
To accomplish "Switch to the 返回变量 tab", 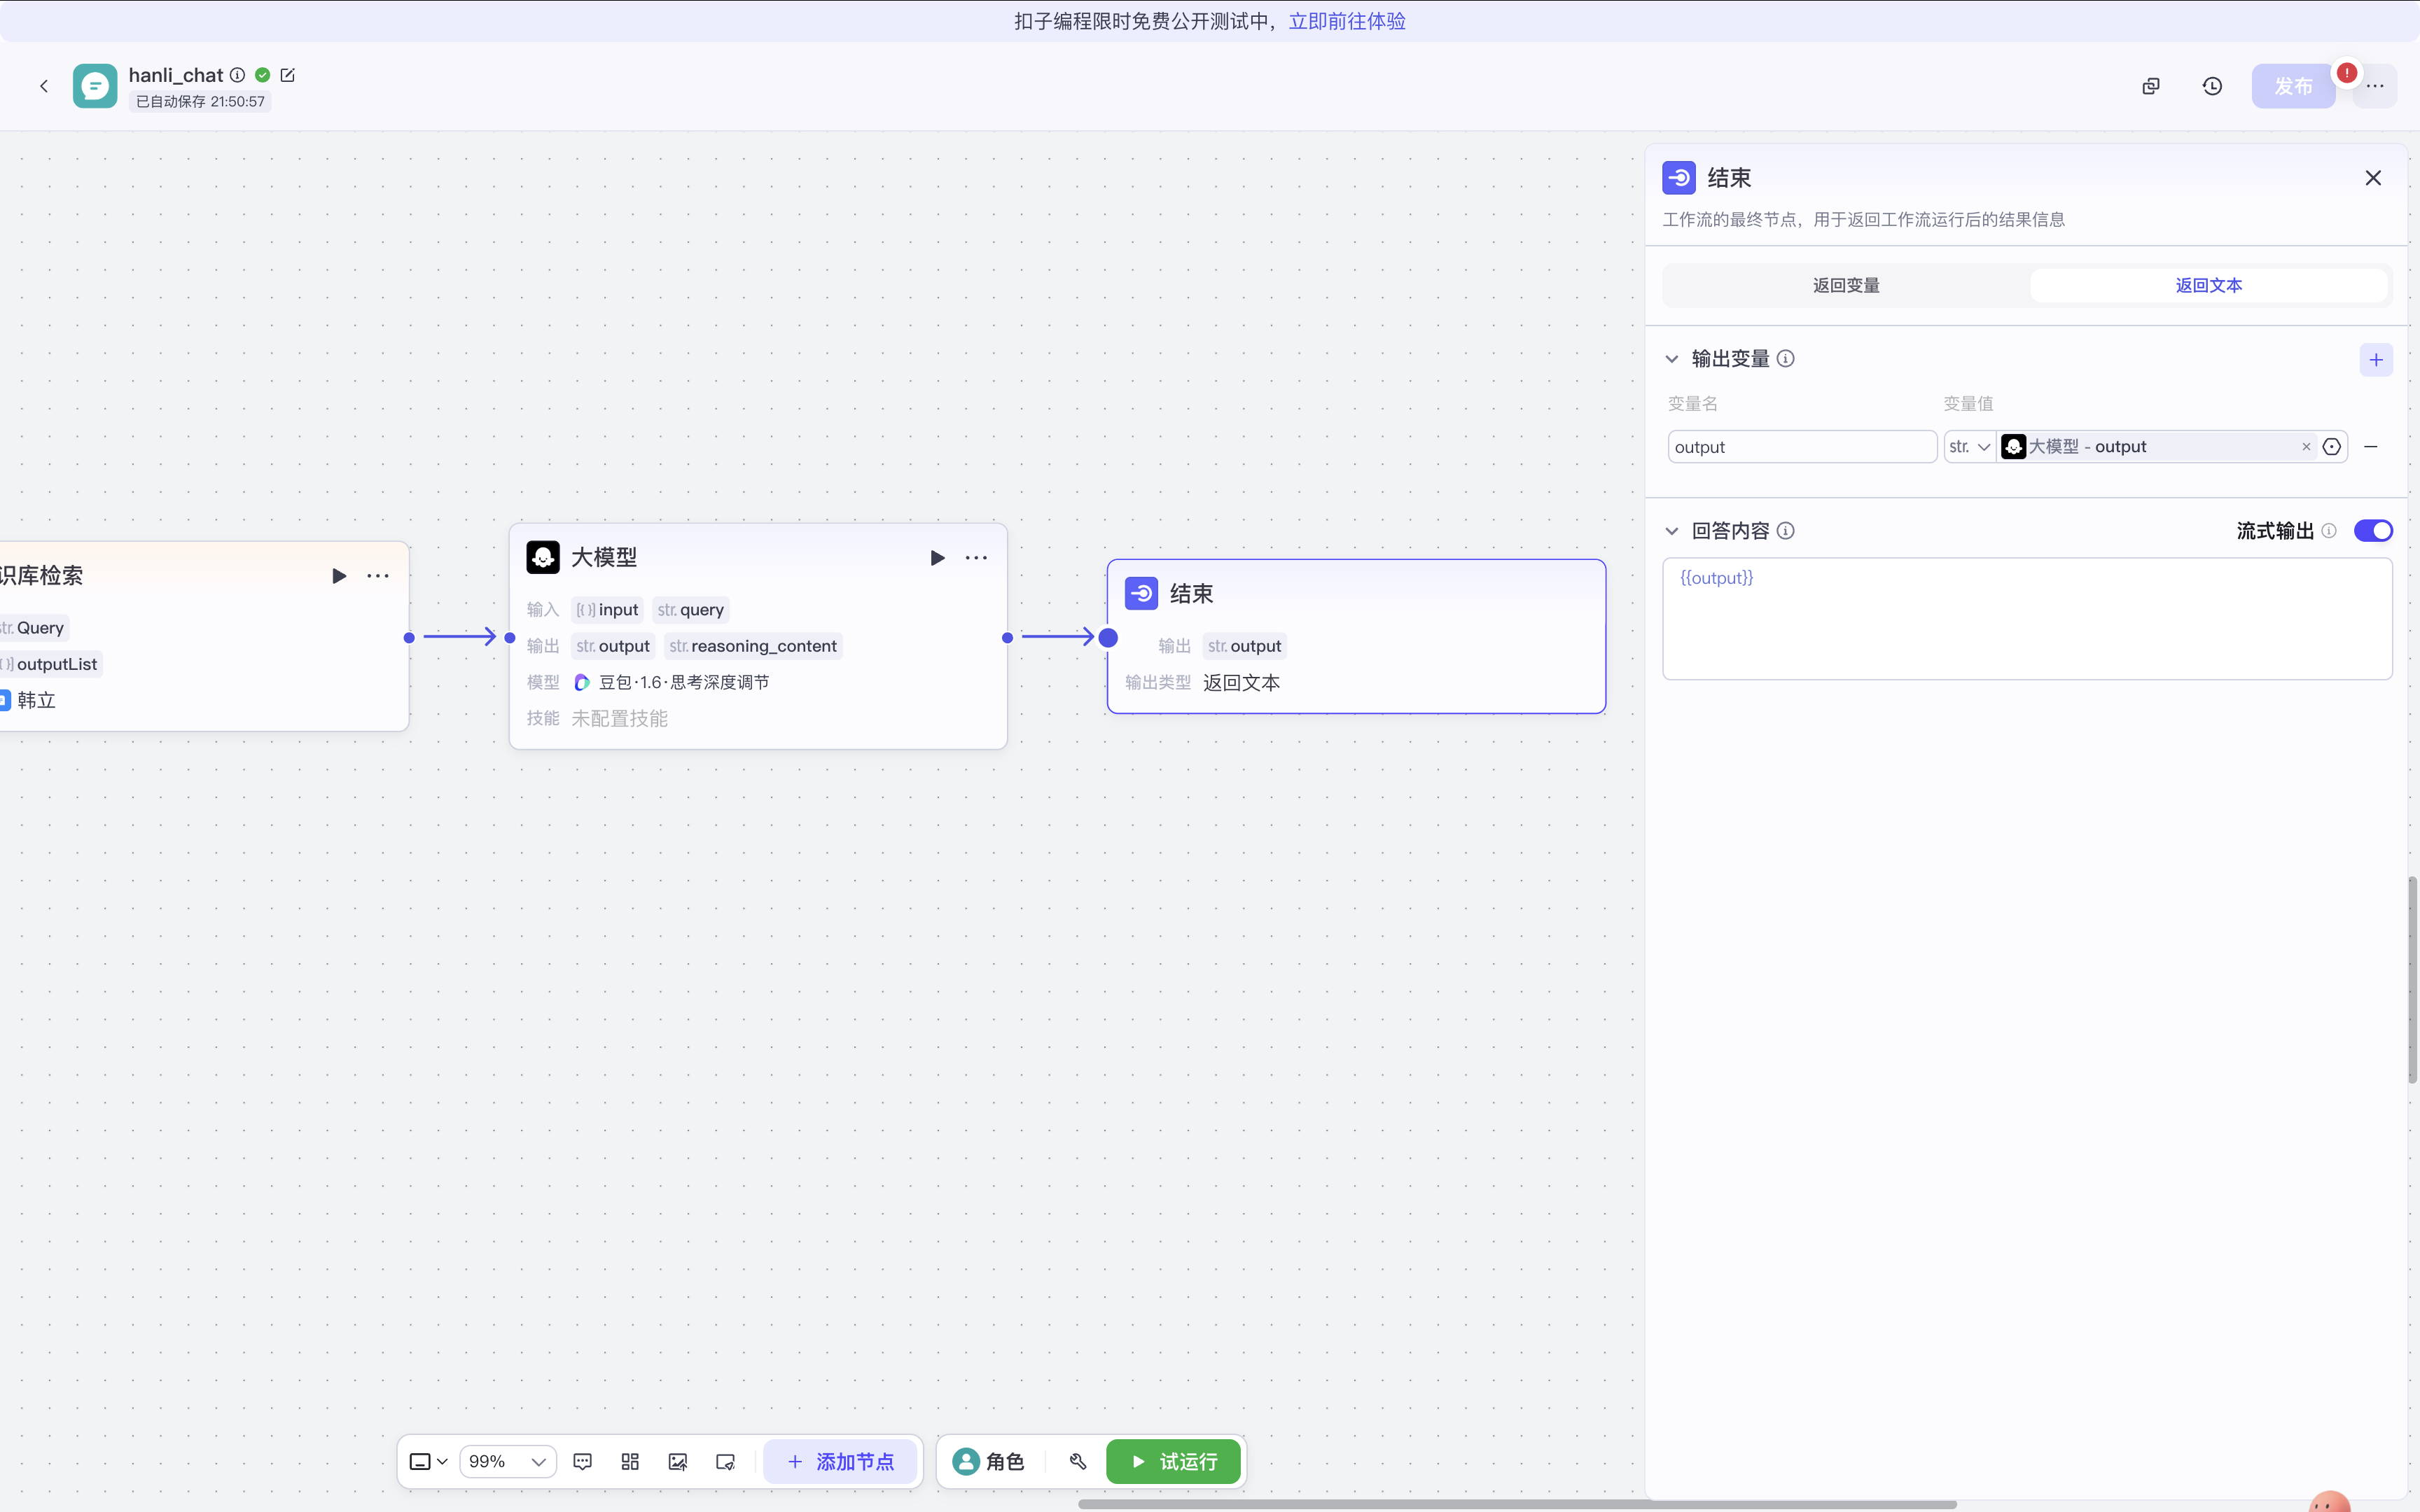I will point(1846,286).
